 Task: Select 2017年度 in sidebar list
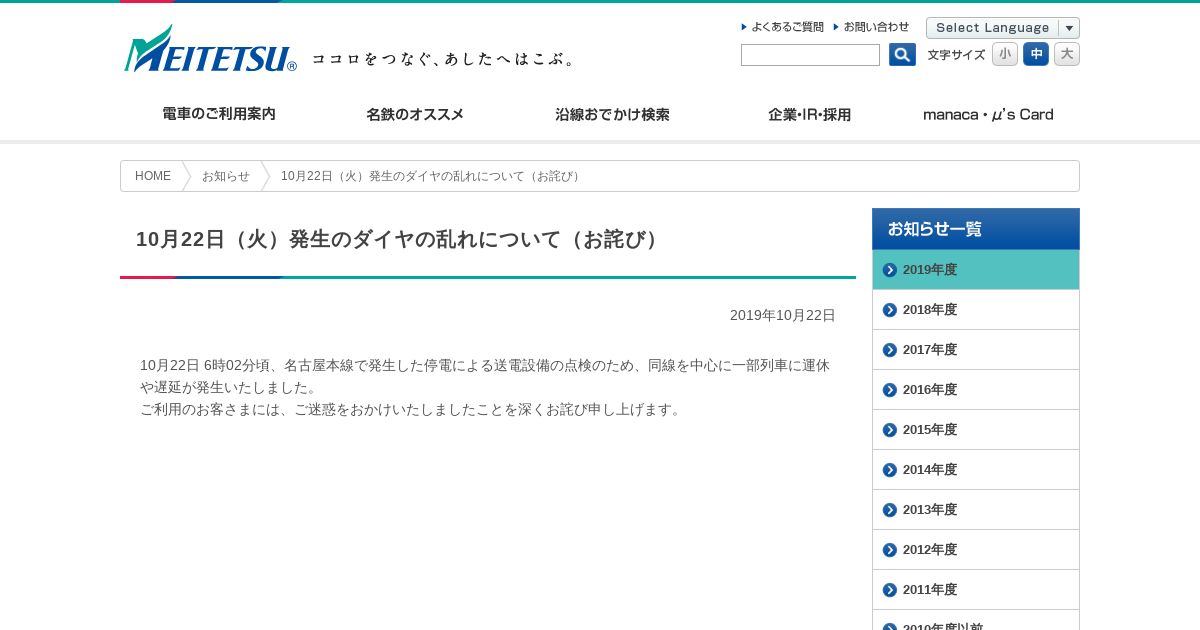point(976,350)
